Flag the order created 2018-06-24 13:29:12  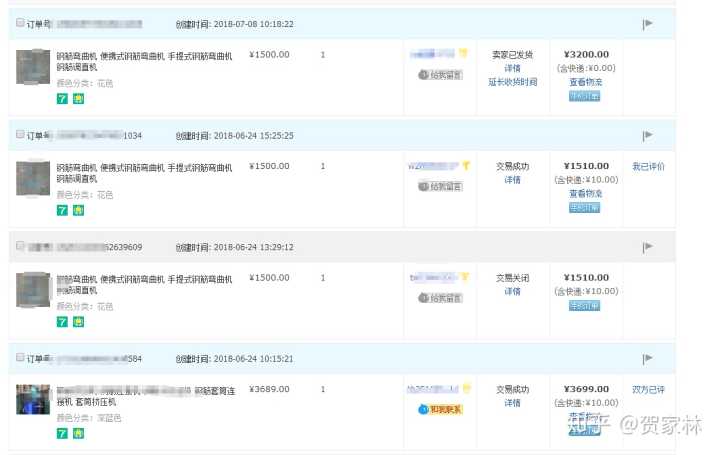(647, 247)
